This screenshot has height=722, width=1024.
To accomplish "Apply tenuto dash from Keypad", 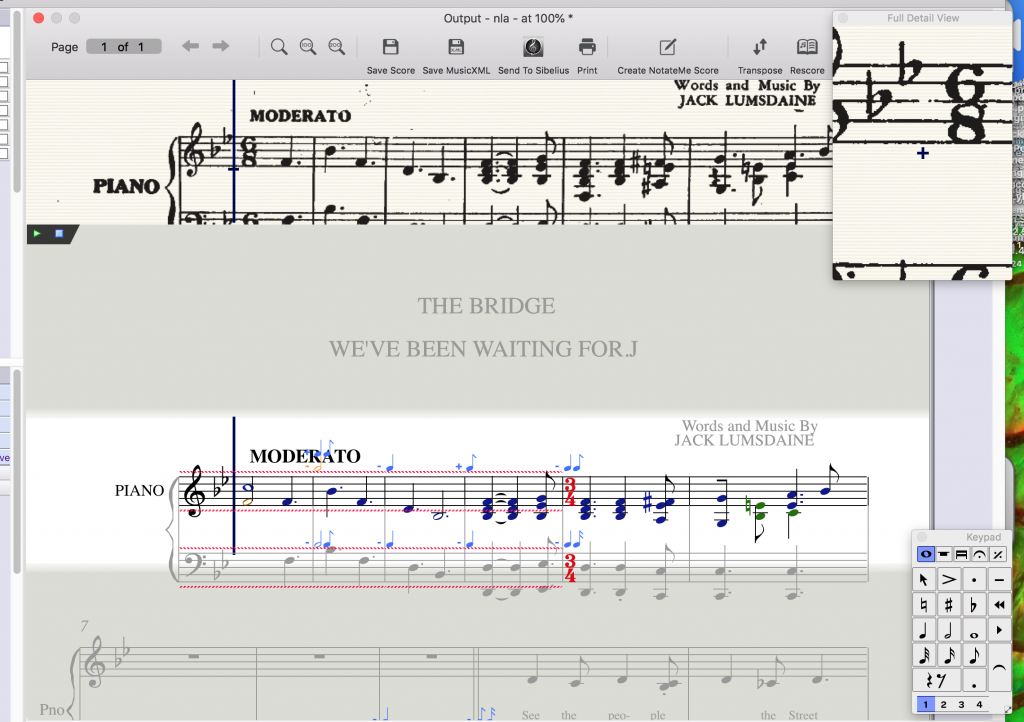I will (x=999, y=580).
